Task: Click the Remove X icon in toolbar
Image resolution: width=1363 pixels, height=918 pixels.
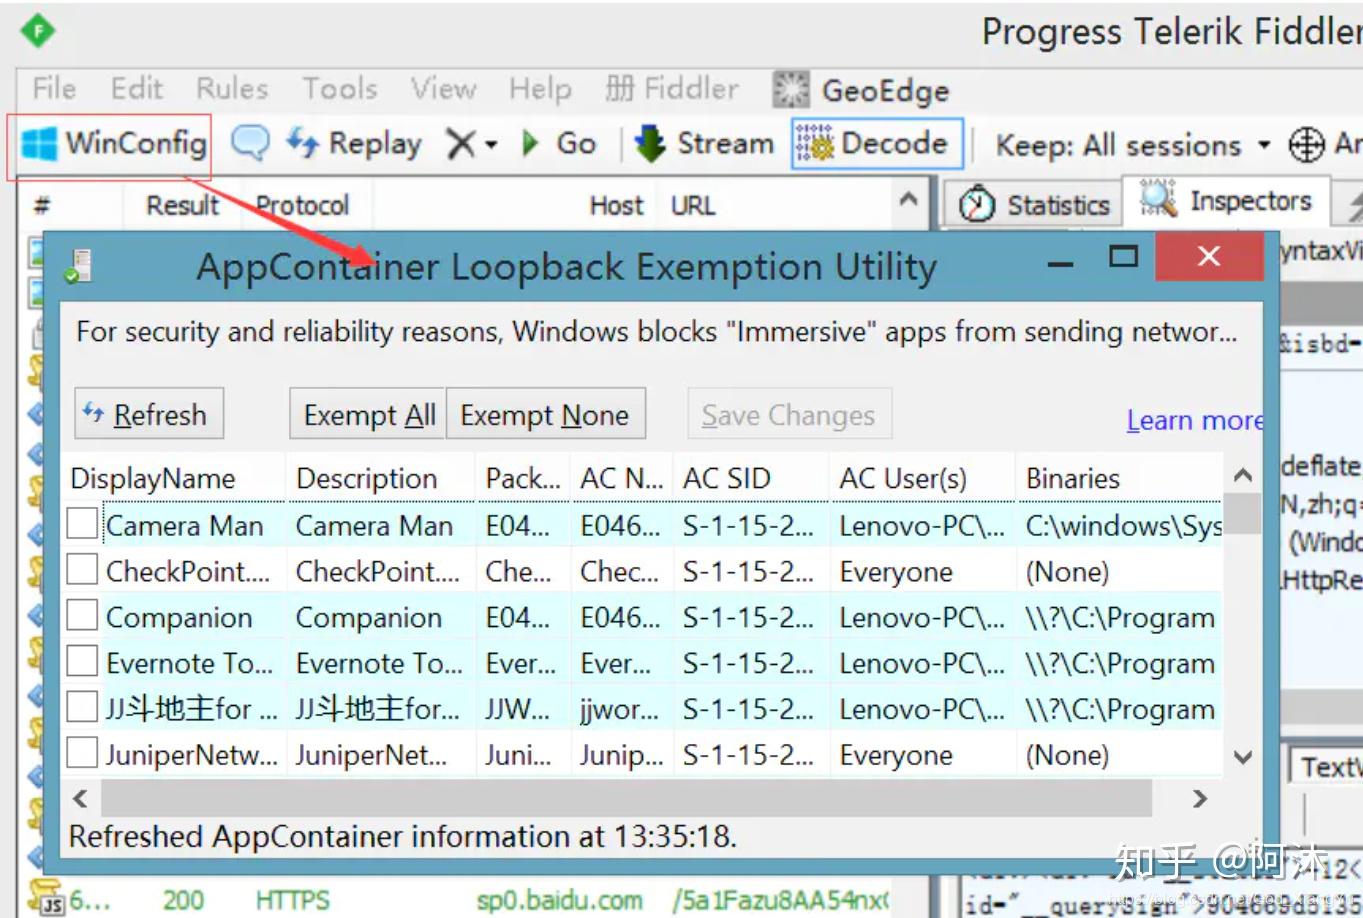Action: click(x=460, y=144)
